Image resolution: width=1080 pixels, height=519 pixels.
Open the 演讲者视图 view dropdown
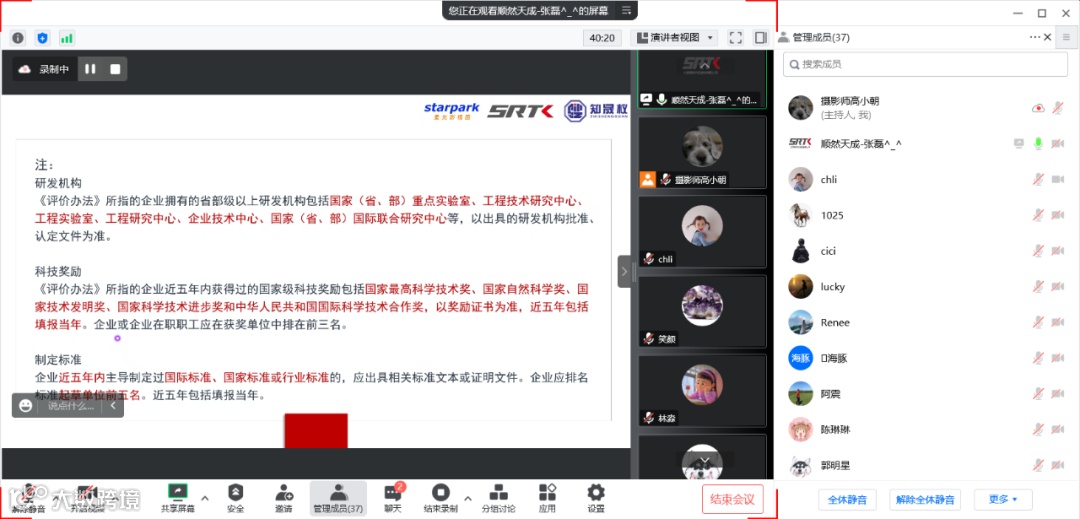[x=675, y=38]
